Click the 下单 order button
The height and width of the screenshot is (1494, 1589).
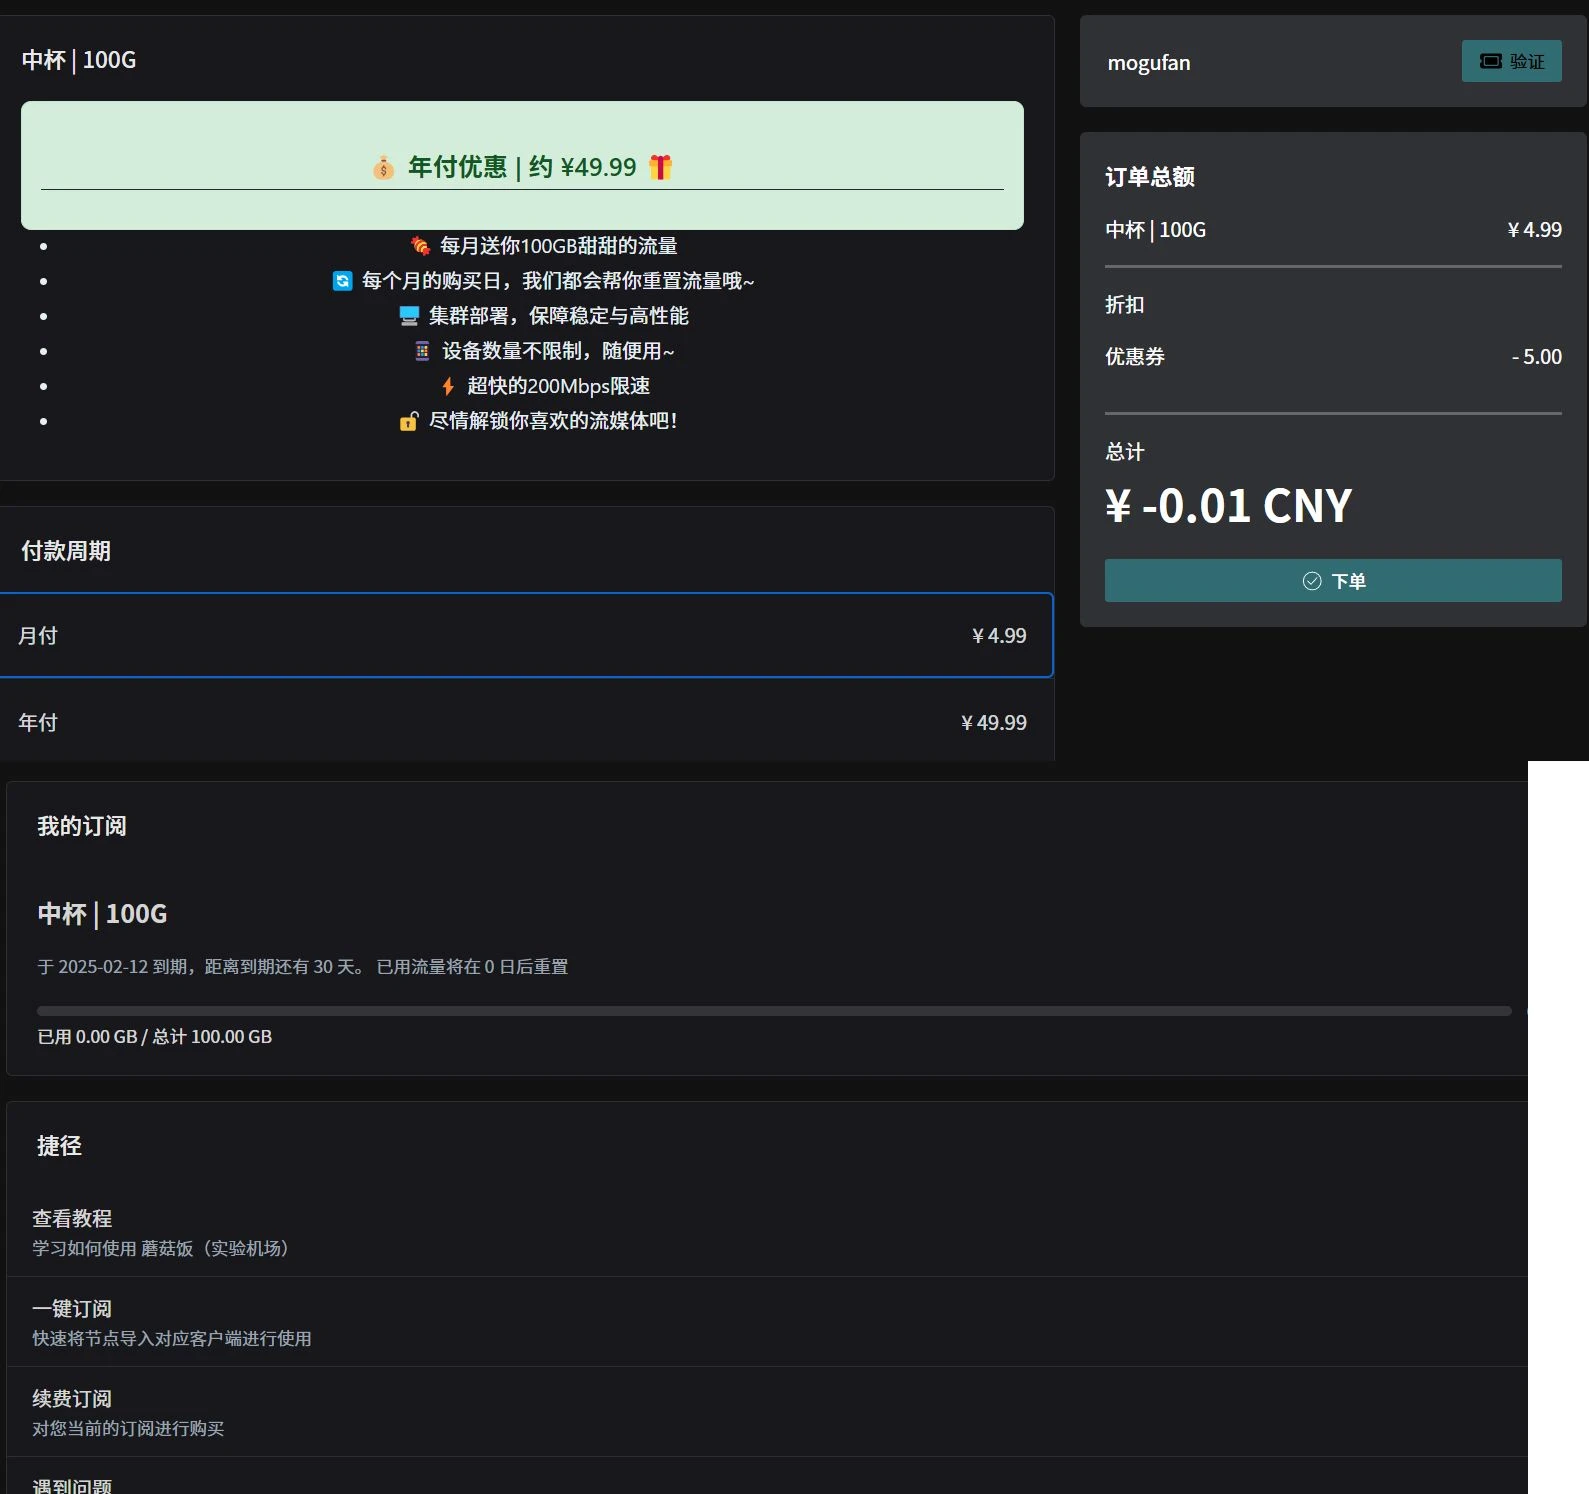1333,581
